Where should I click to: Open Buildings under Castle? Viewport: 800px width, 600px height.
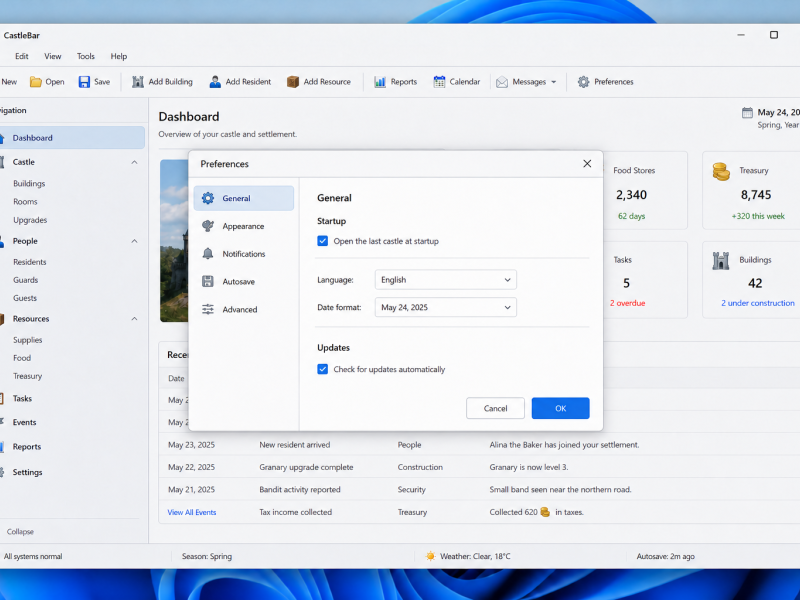[29, 184]
